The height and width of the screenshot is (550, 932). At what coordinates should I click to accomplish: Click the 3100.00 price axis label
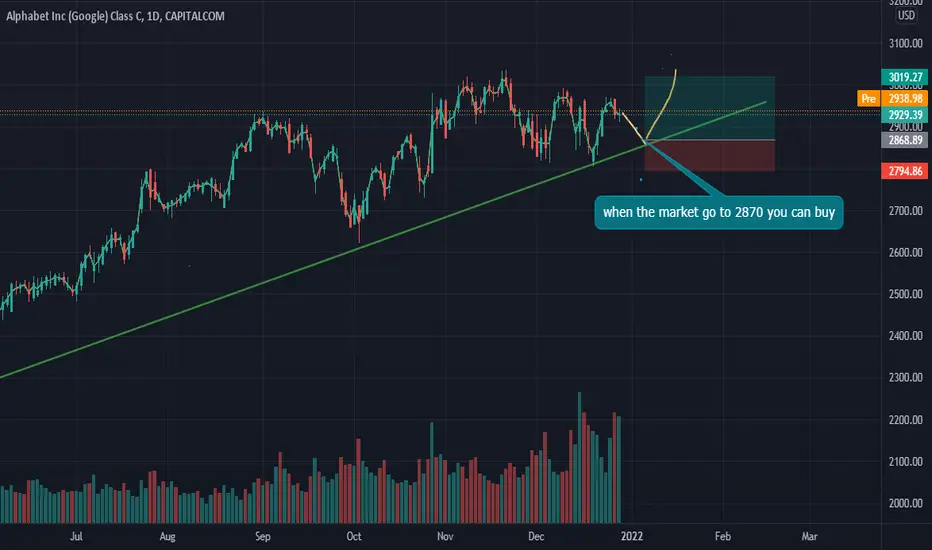click(x=905, y=43)
